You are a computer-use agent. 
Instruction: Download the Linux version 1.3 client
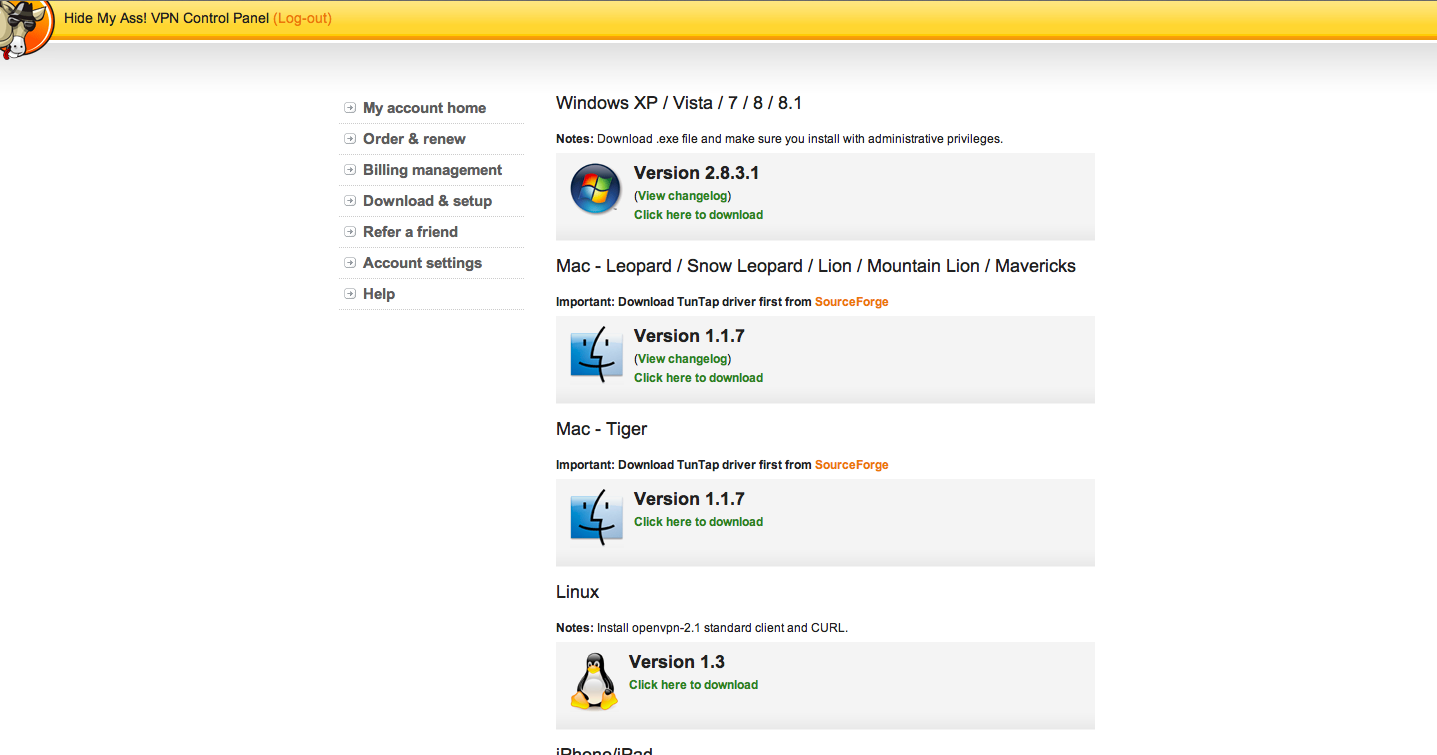click(693, 685)
